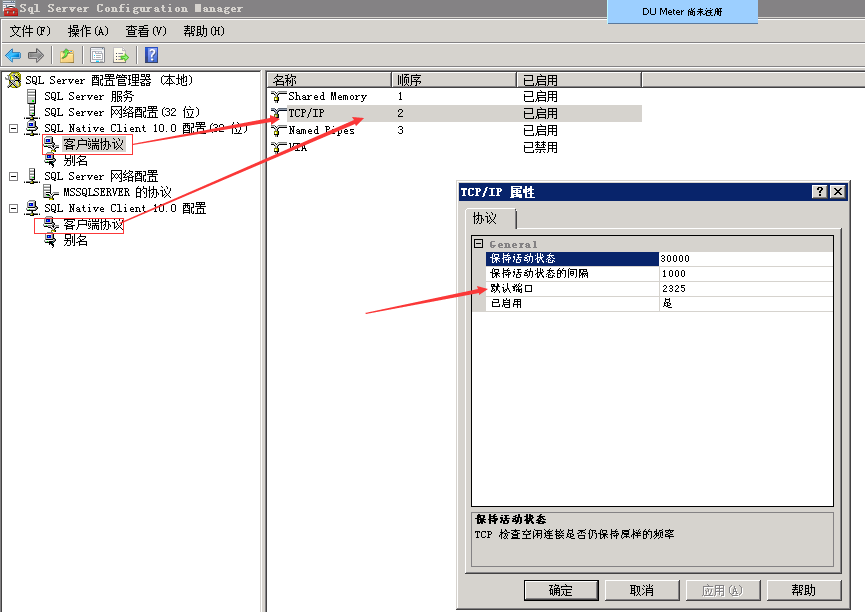Open the 操作(A) menu
Image resolution: width=865 pixels, height=612 pixels.
tap(88, 31)
